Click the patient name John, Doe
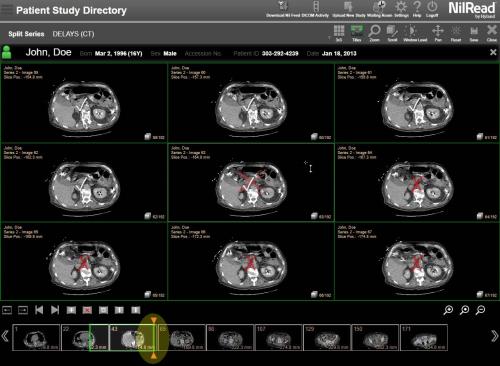Screen dimensions: 500x366 point(48,52)
